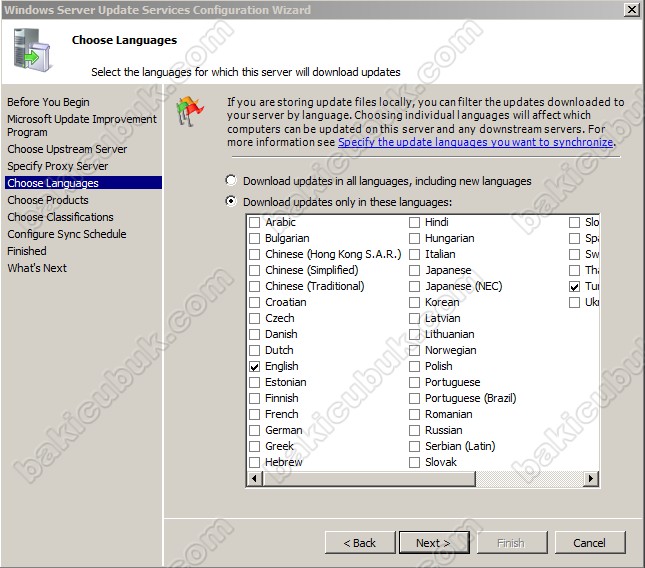Viewport: 645px width, 568px height.
Task: Enable the Serbian (Latin) checkbox
Action: coord(414,446)
